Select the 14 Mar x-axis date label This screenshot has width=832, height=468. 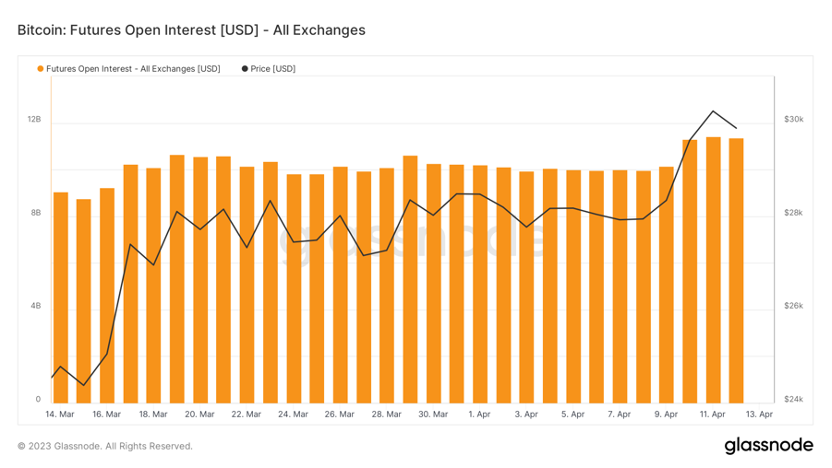pyautogui.click(x=60, y=414)
